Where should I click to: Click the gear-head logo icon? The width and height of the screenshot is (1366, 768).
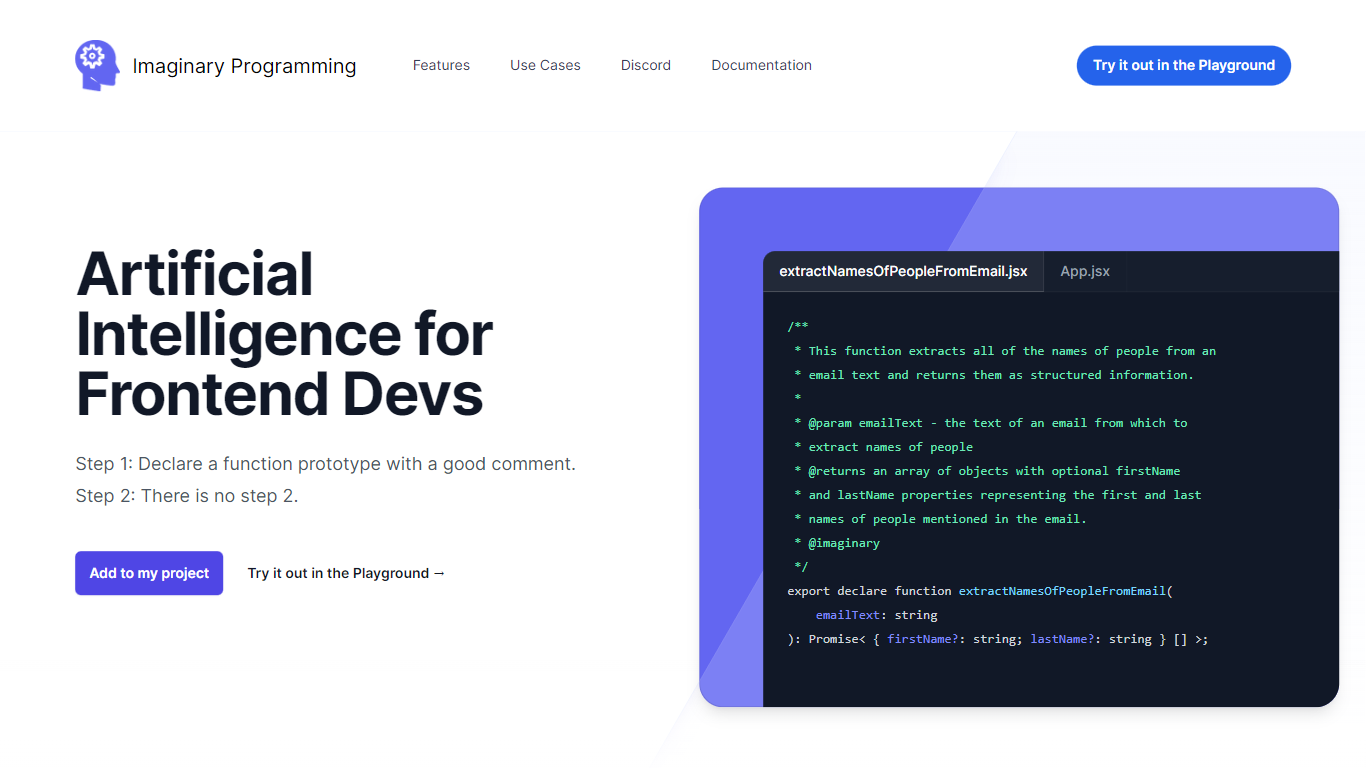pos(97,65)
